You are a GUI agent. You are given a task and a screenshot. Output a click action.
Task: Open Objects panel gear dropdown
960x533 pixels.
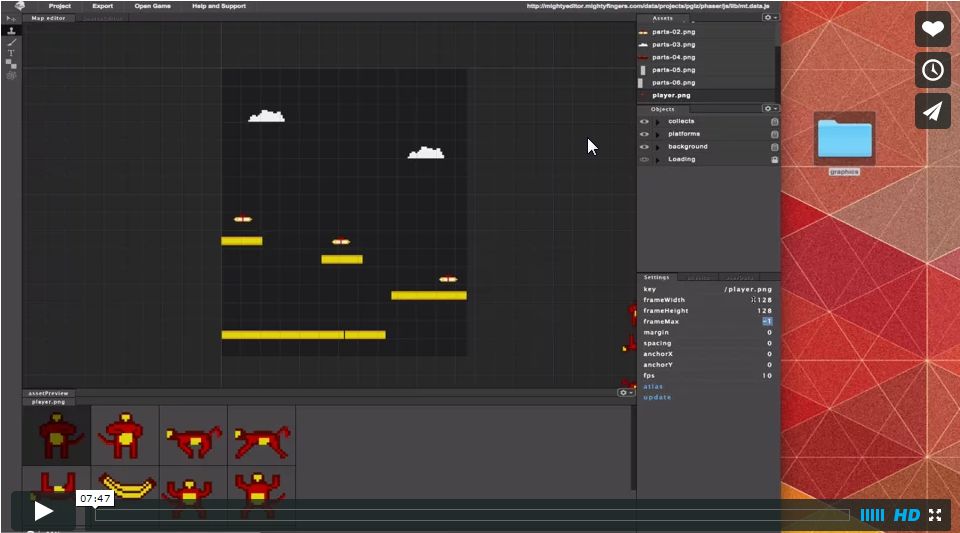pyautogui.click(x=770, y=108)
